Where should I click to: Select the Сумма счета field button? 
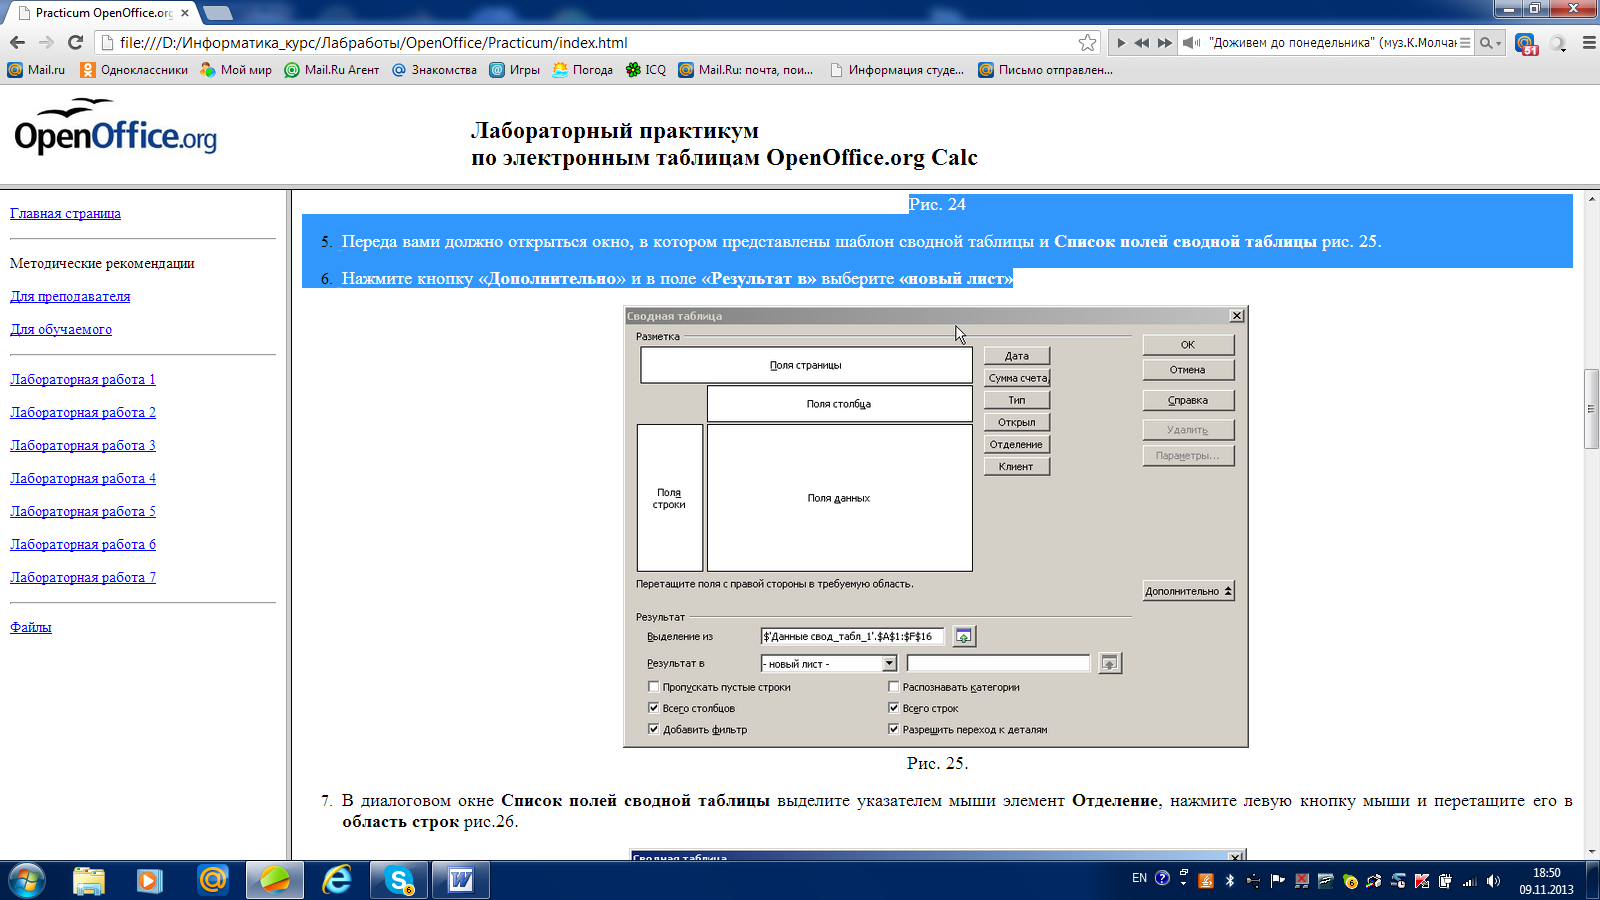[1016, 378]
